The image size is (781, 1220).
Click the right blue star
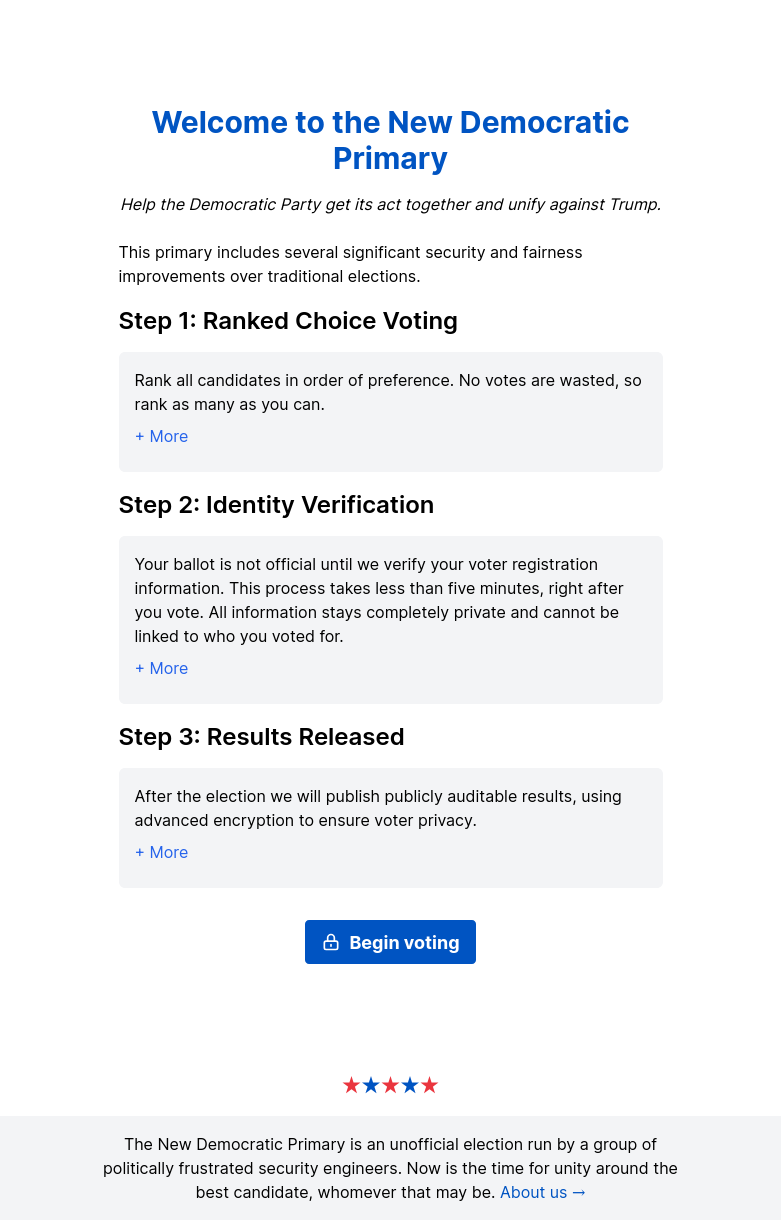coord(410,1086)
